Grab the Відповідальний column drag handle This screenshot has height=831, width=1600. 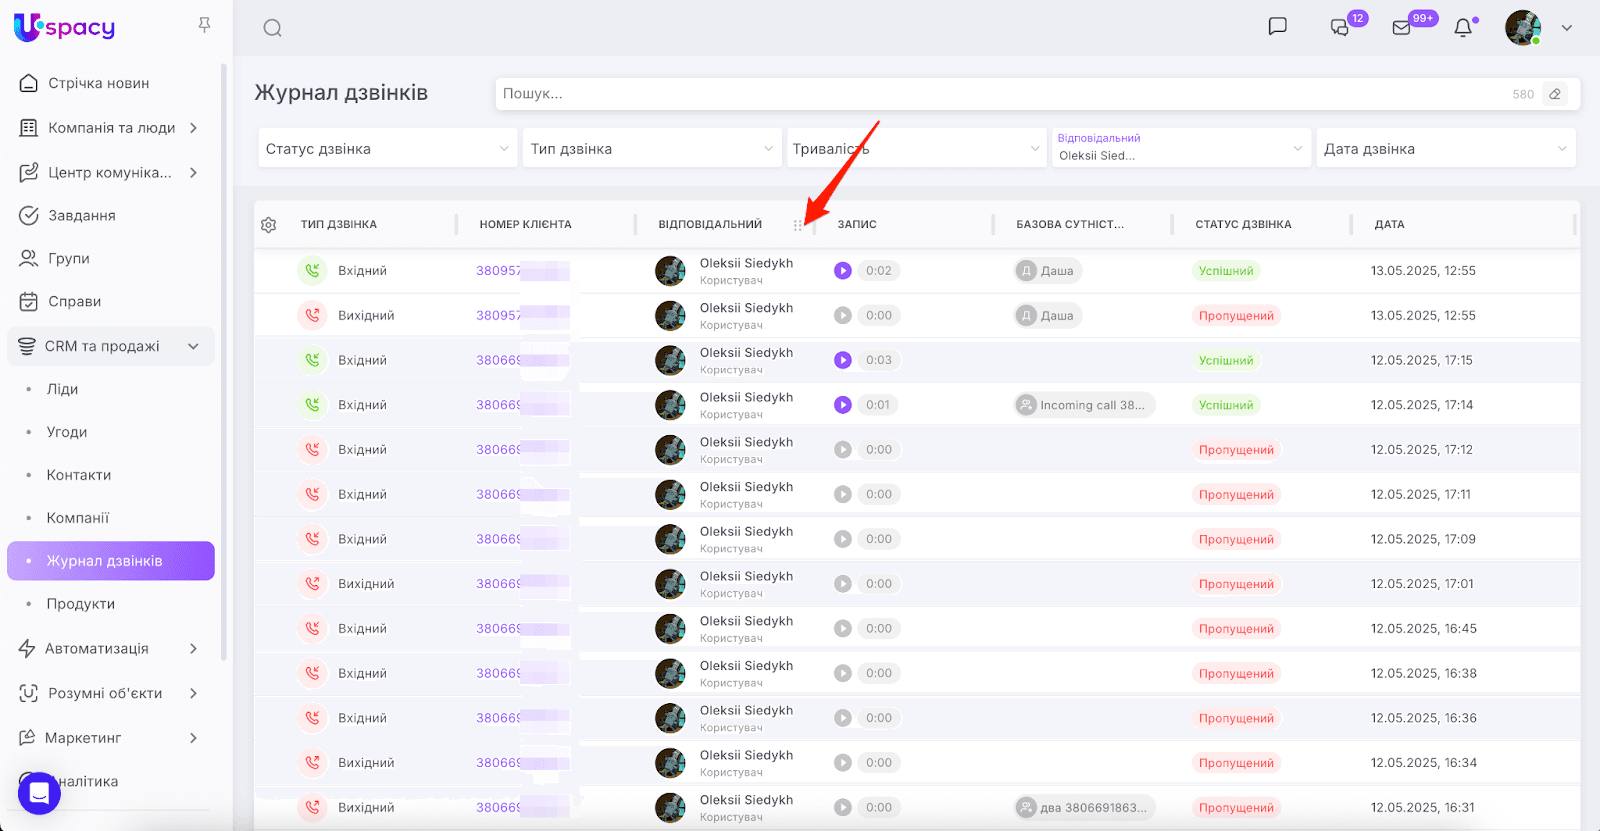click(x=797, y=225)
